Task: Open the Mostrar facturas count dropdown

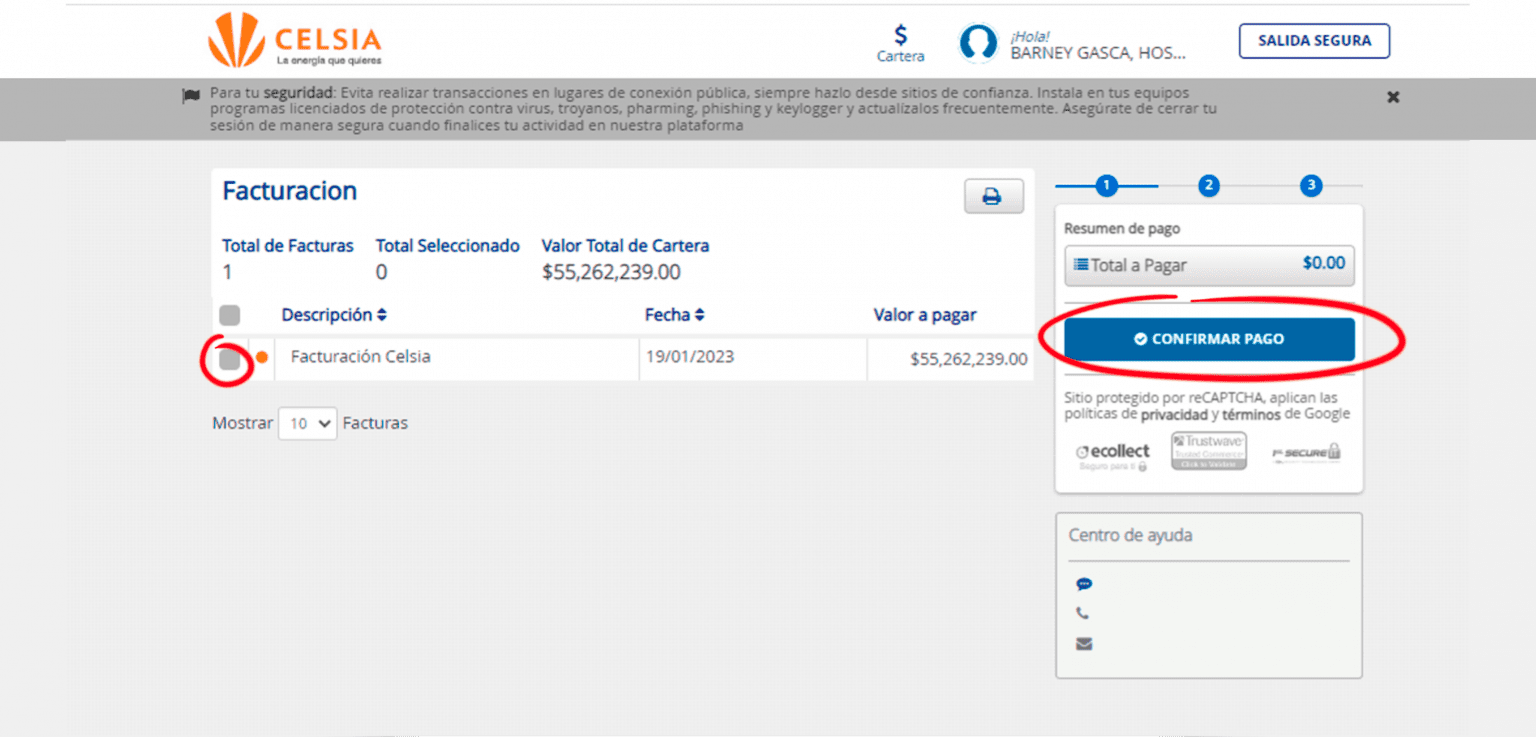Action: coord(307,424)
